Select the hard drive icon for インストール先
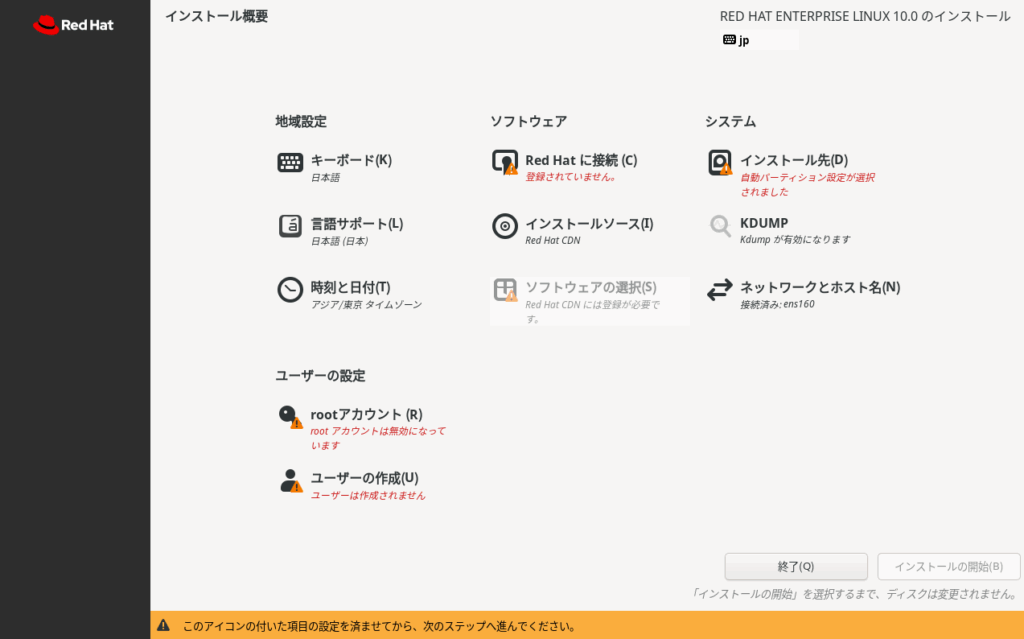 coord(720,163)
